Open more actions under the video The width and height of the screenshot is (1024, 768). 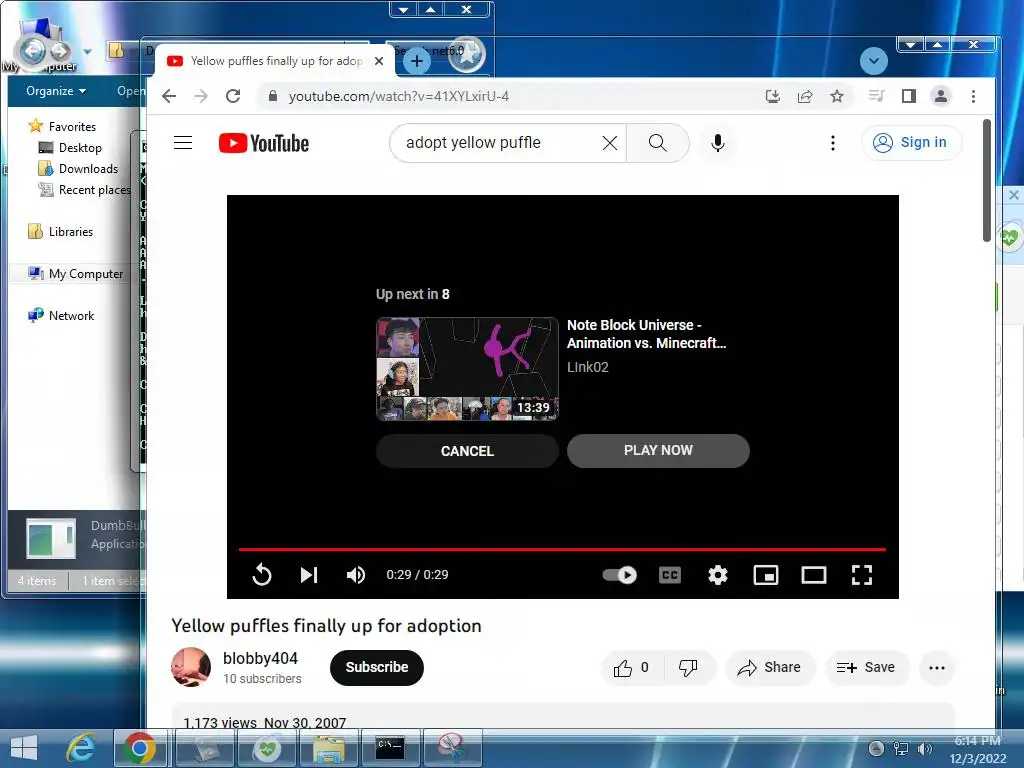(x=937, y=667)
